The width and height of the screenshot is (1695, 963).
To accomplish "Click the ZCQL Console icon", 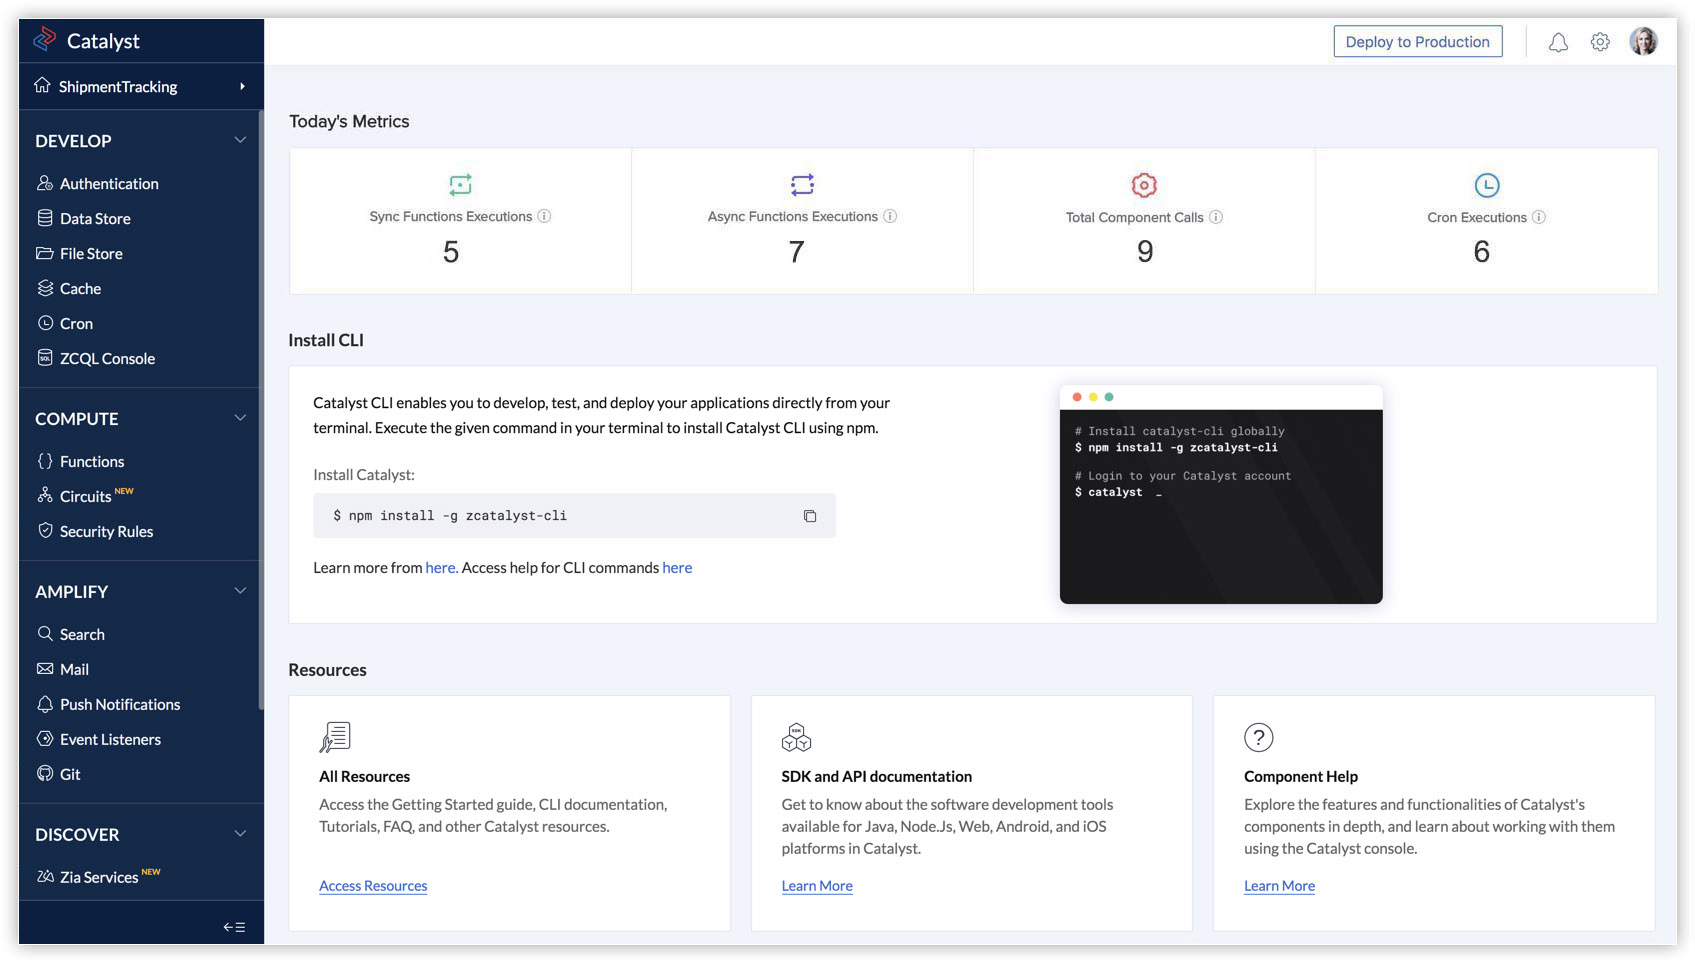I will tap(45, 357).
